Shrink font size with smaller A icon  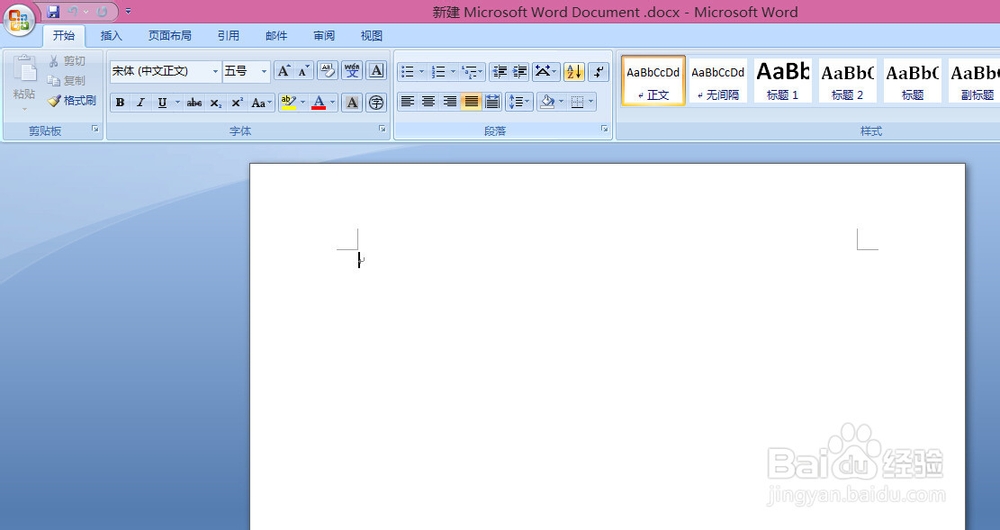point(304,71)
